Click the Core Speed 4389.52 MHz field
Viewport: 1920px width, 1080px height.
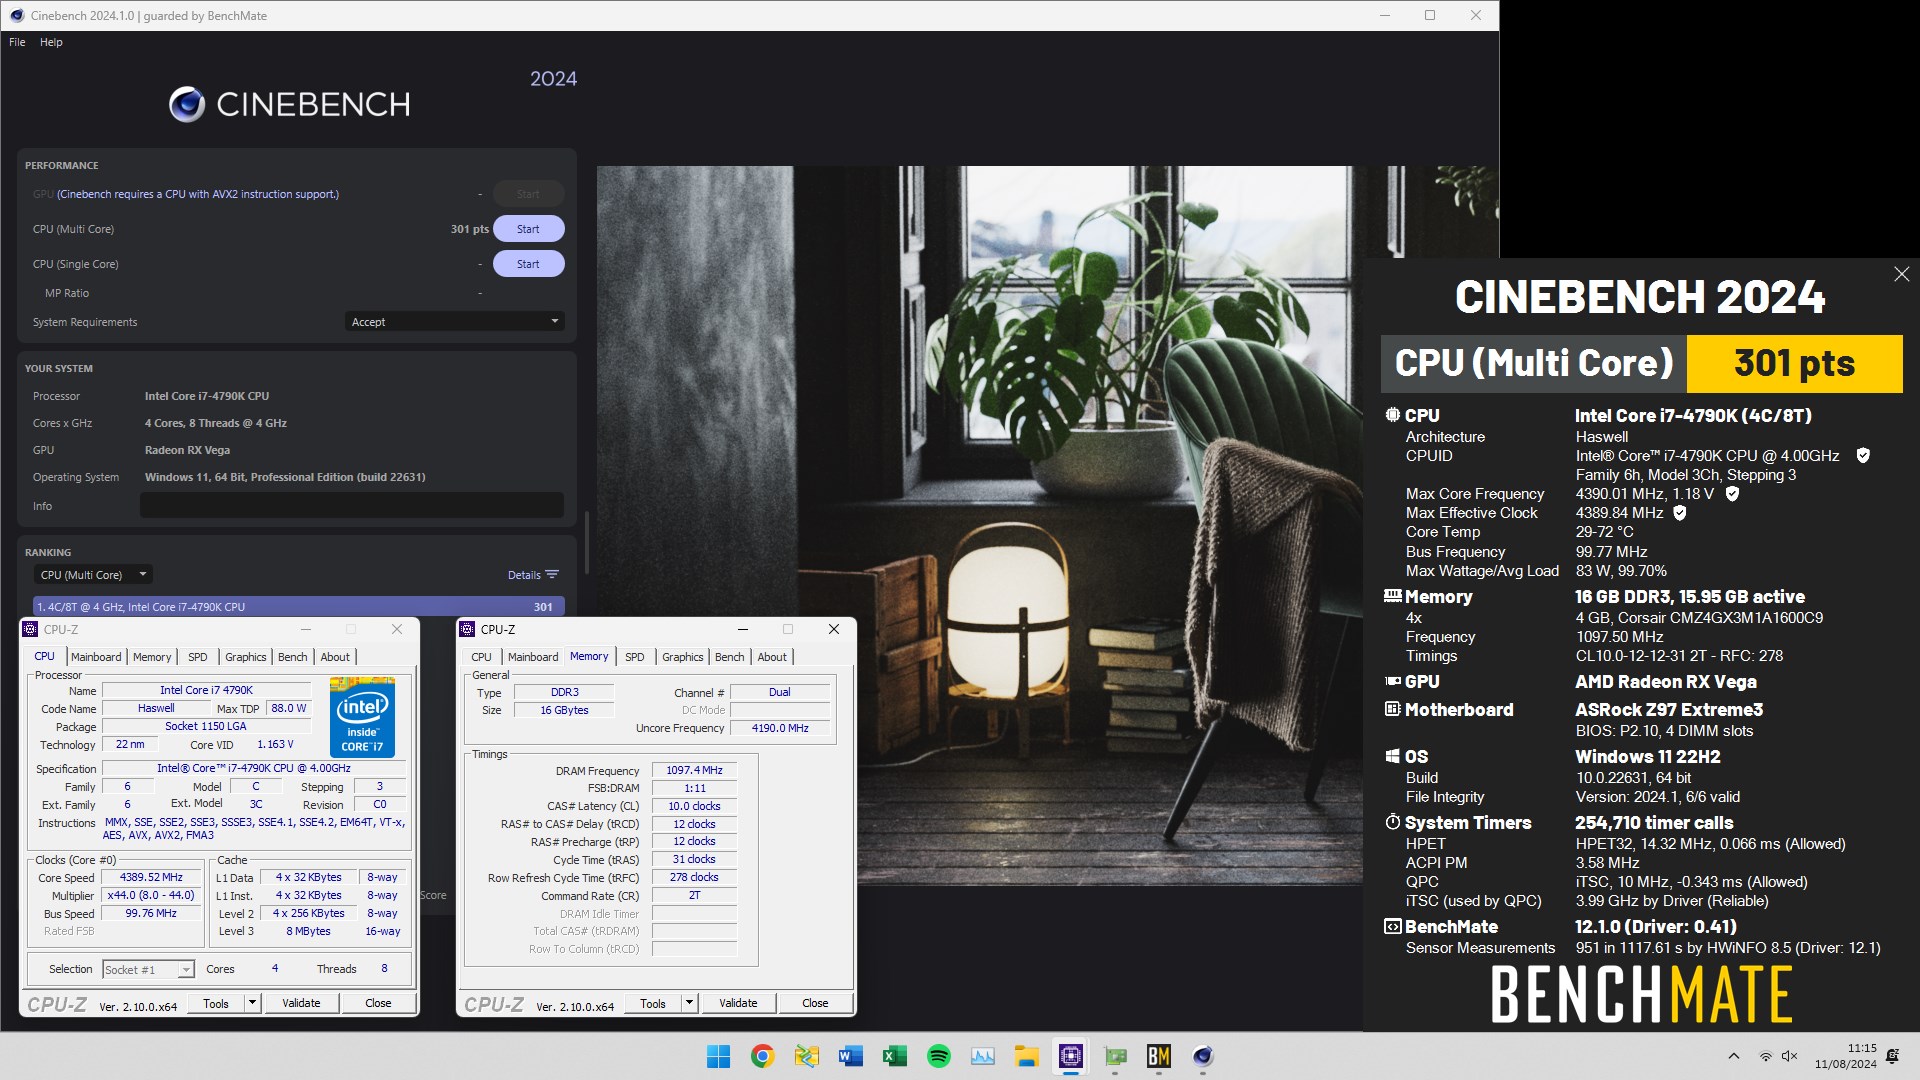coord(151,877)
